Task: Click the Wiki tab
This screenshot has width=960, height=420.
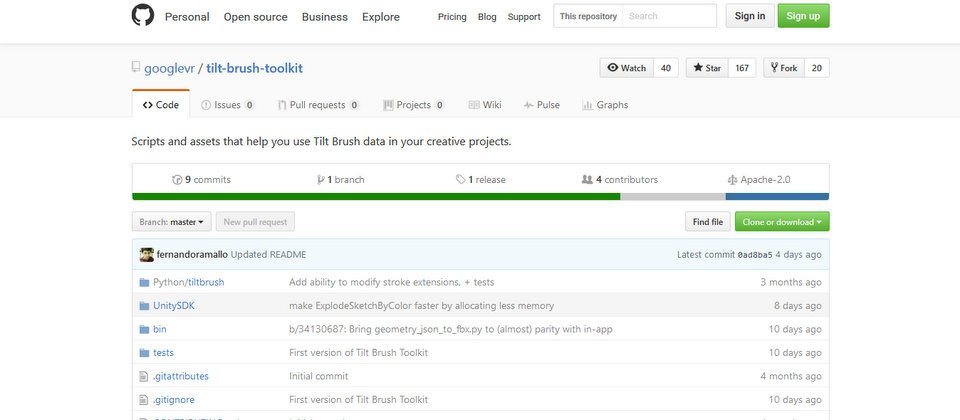Action: coord(484,105)
